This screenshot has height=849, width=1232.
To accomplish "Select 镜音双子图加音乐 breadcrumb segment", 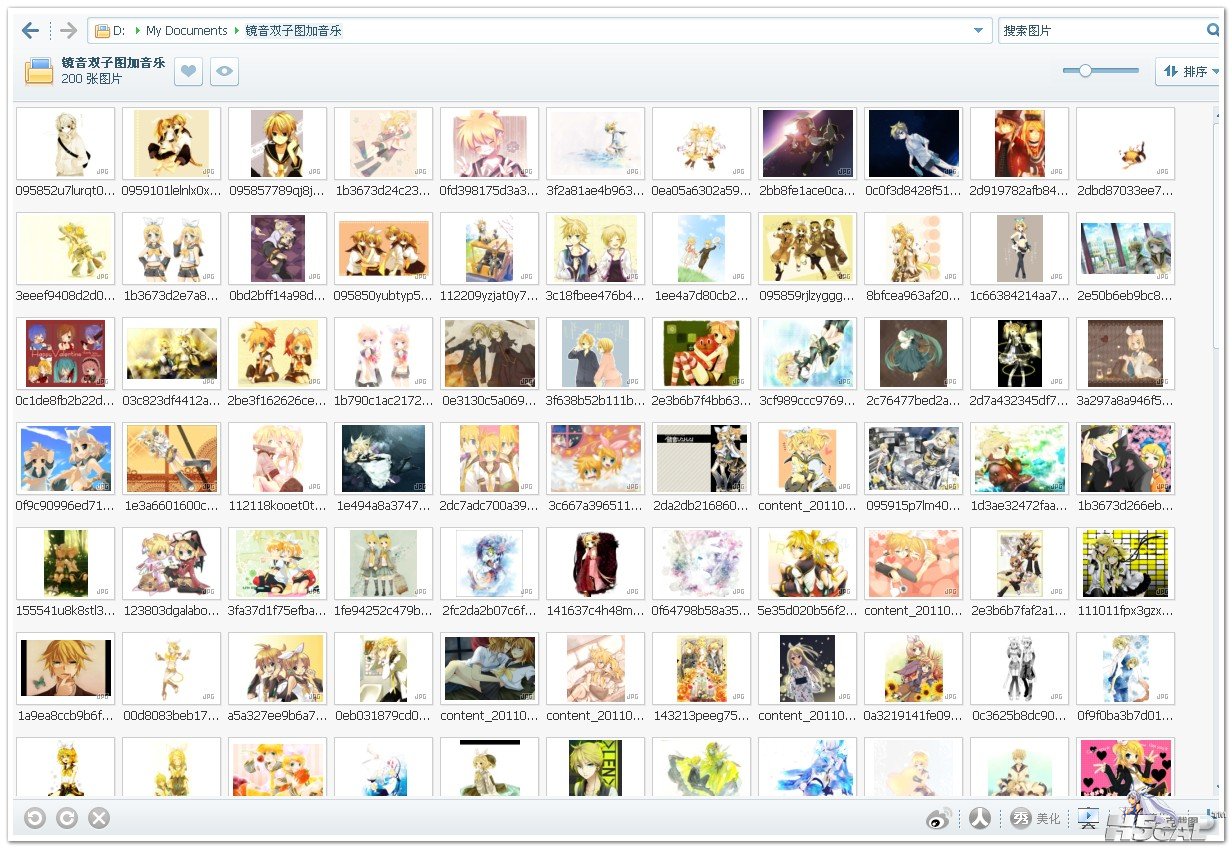I will point(293,31).
